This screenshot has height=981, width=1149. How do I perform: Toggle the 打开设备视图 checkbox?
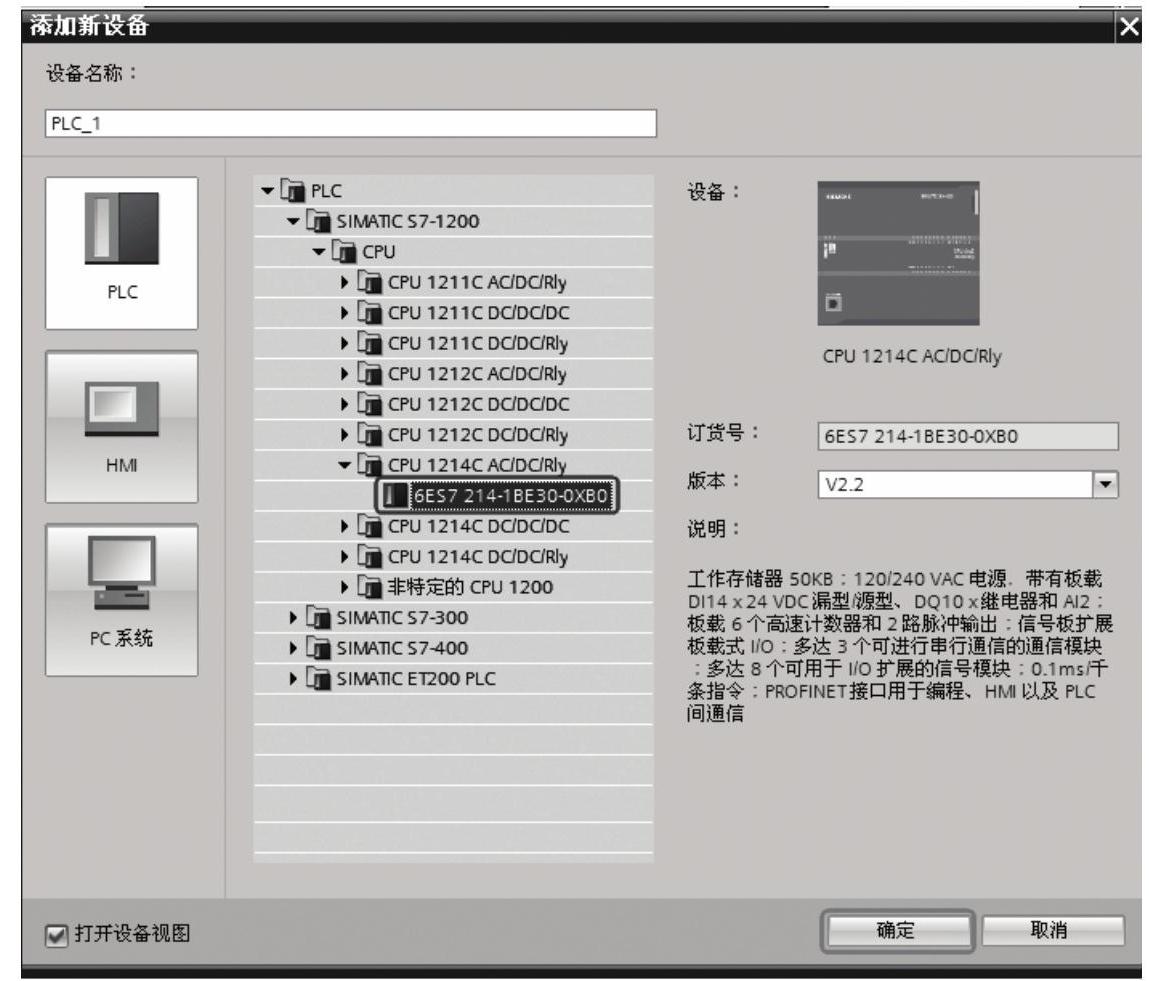[x=56, y=936]
